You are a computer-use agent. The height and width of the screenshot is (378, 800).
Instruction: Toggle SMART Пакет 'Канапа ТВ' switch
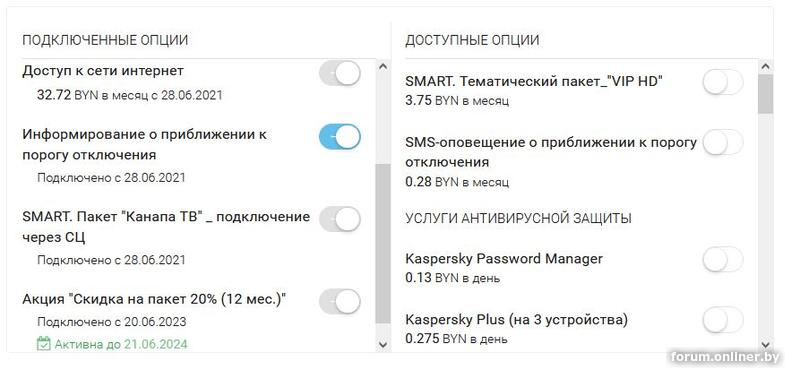pyautogui.click(x=340, y=219)
